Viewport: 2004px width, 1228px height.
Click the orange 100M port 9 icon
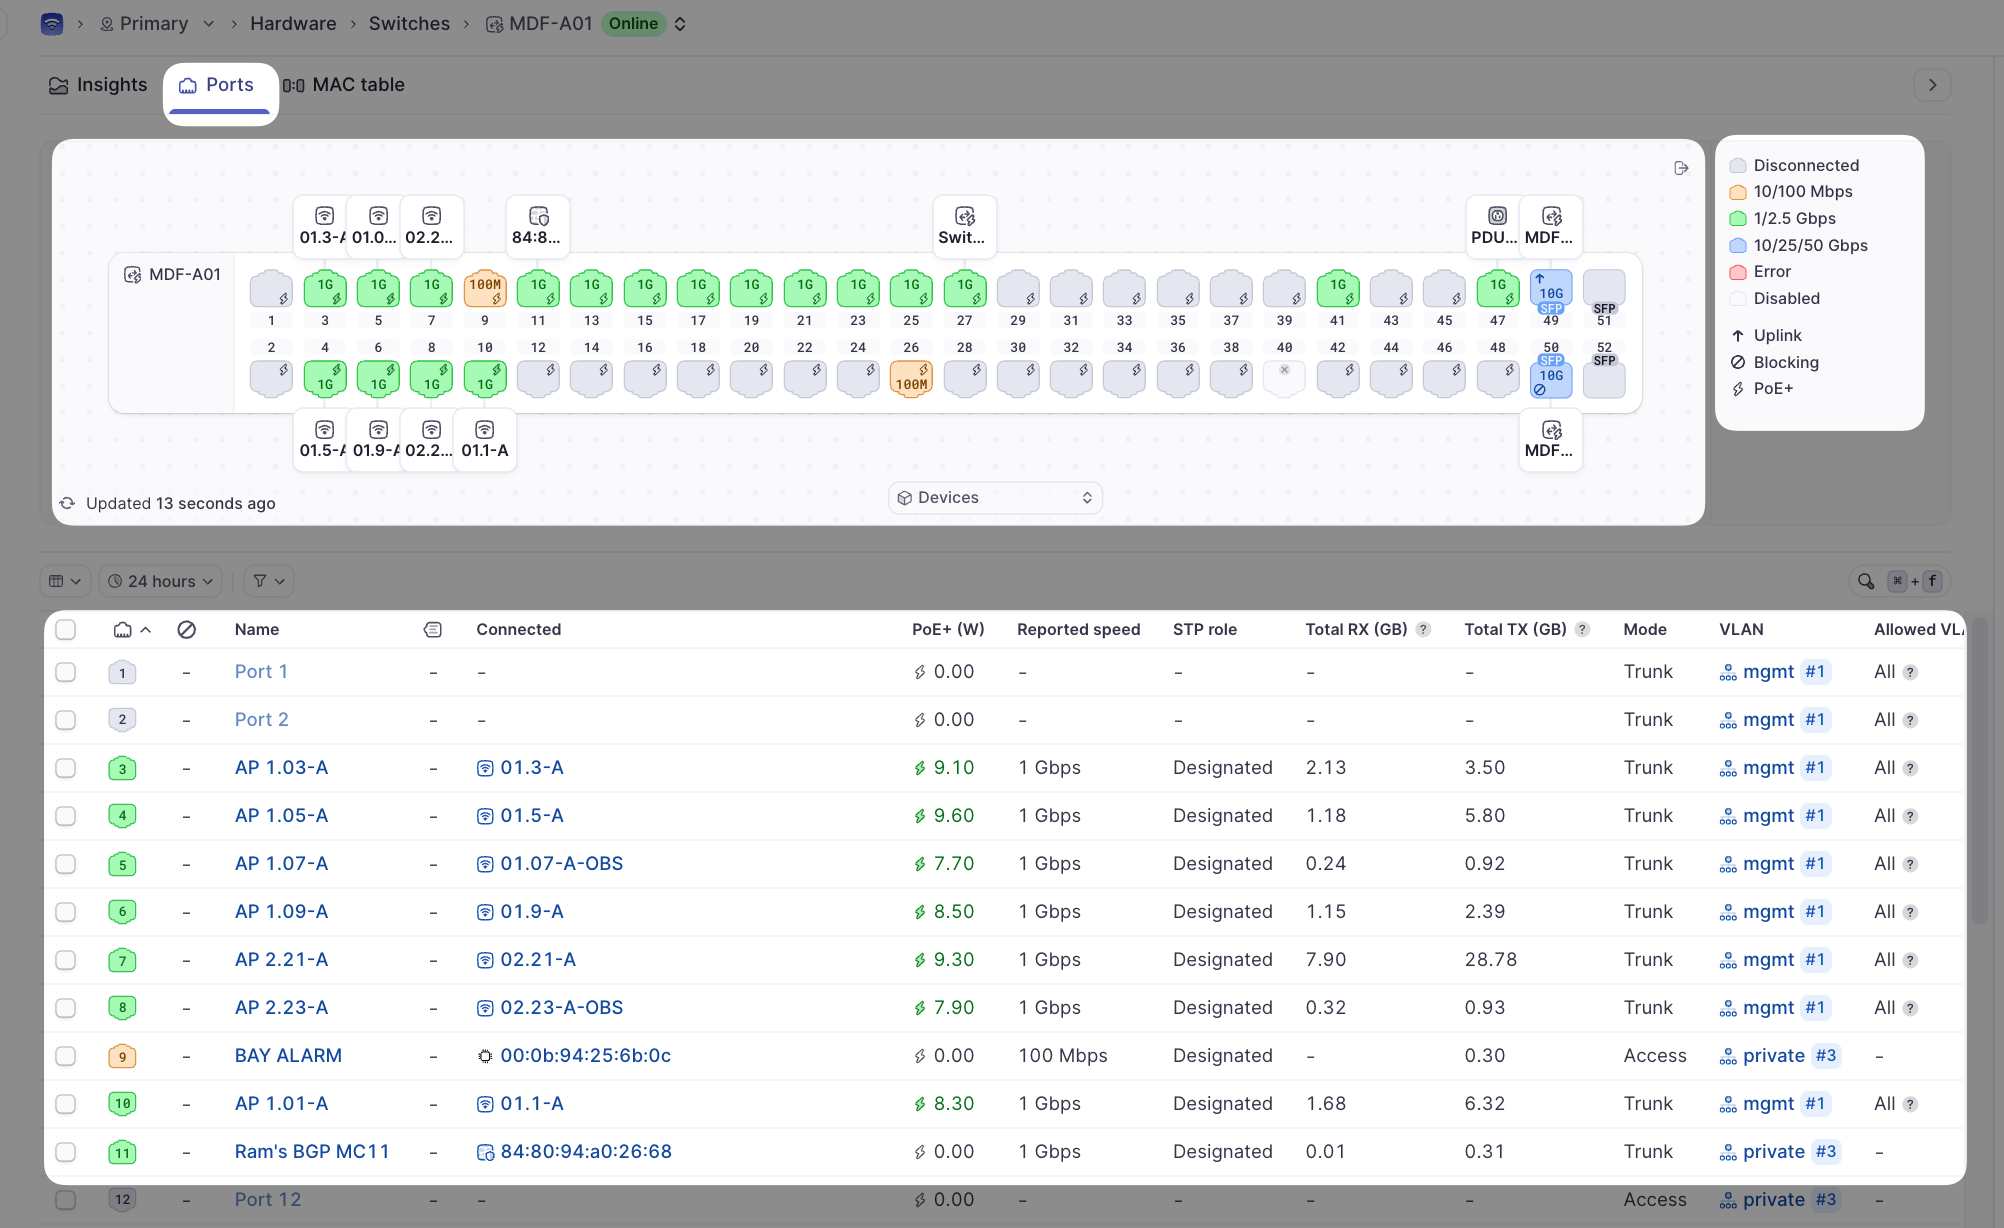pos(485,288)
